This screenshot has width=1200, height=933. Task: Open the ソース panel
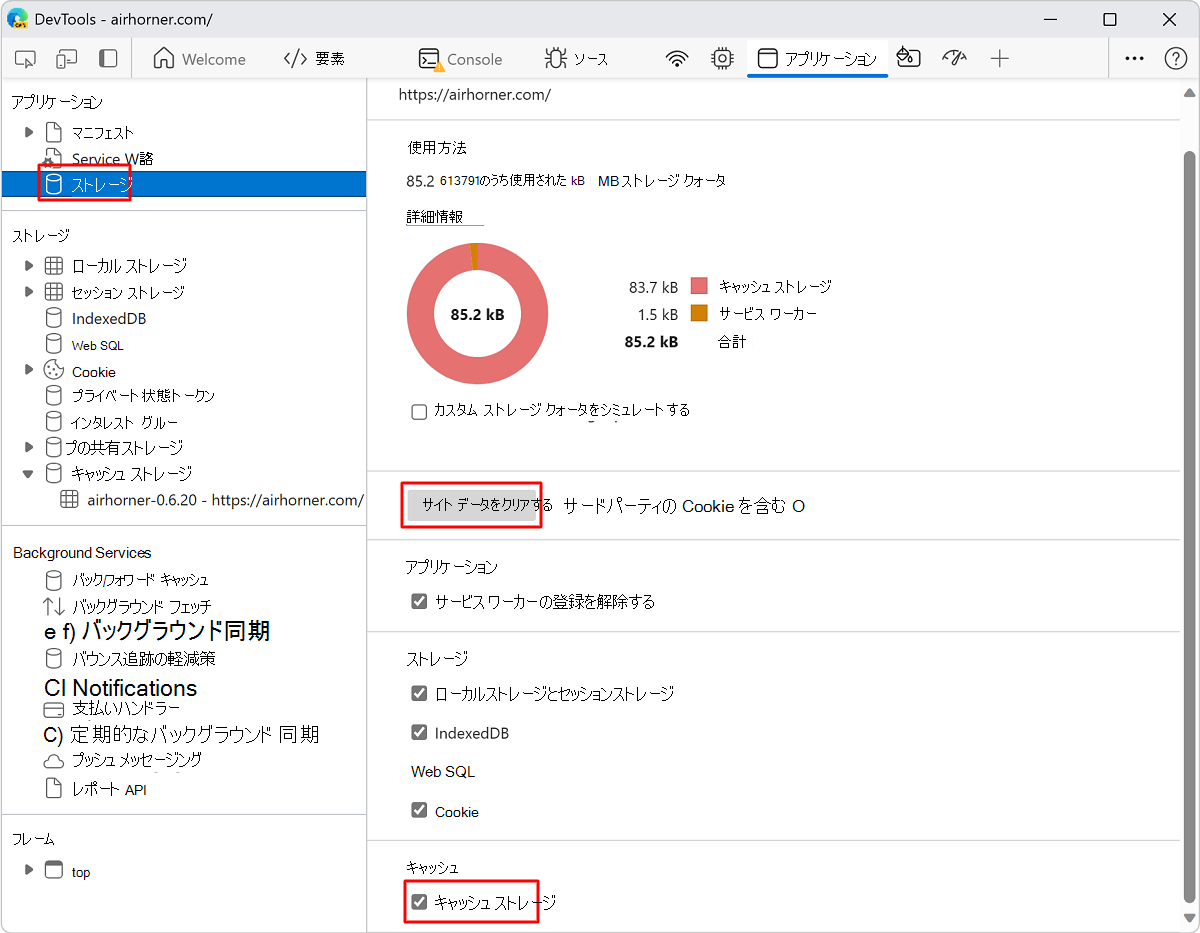point(577,59)
